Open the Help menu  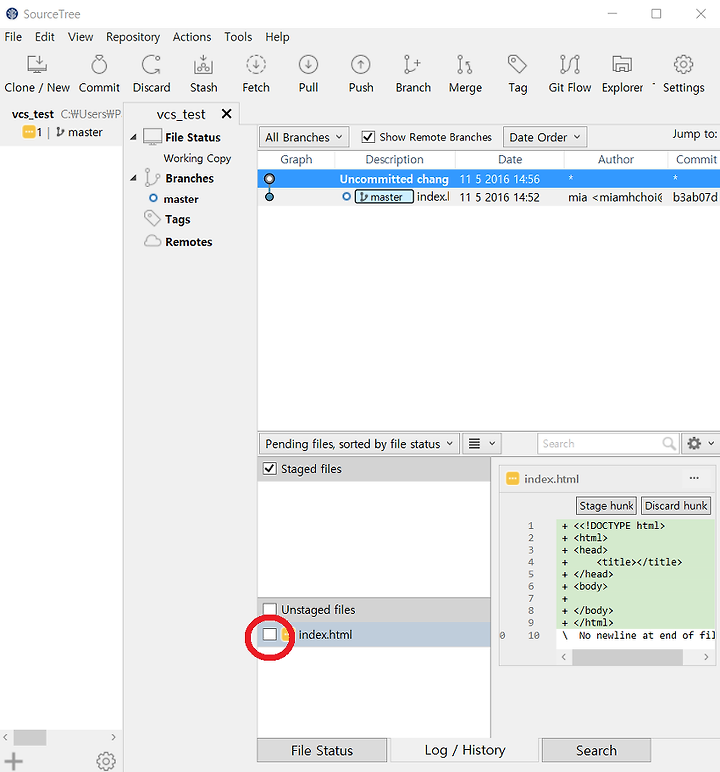tap(277, 37)
